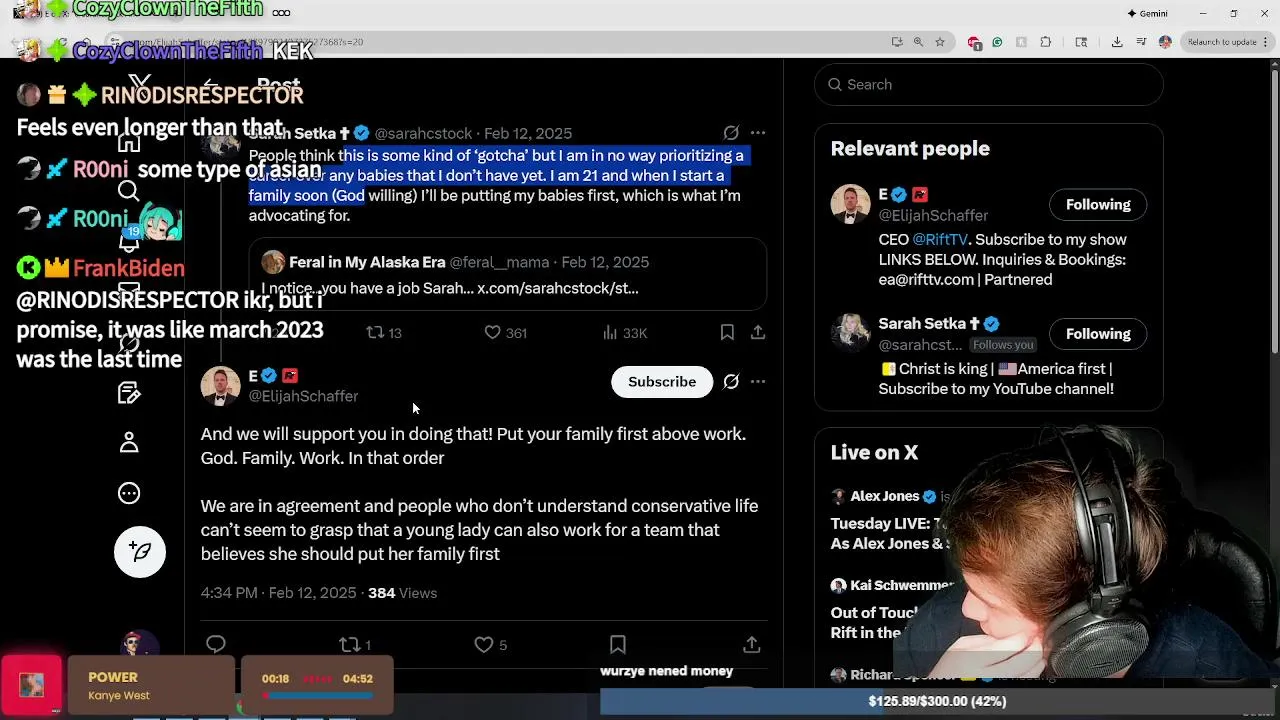Click the 384 Views text
This screenshot has width=1280, height=720.
(x=402, y=593)
